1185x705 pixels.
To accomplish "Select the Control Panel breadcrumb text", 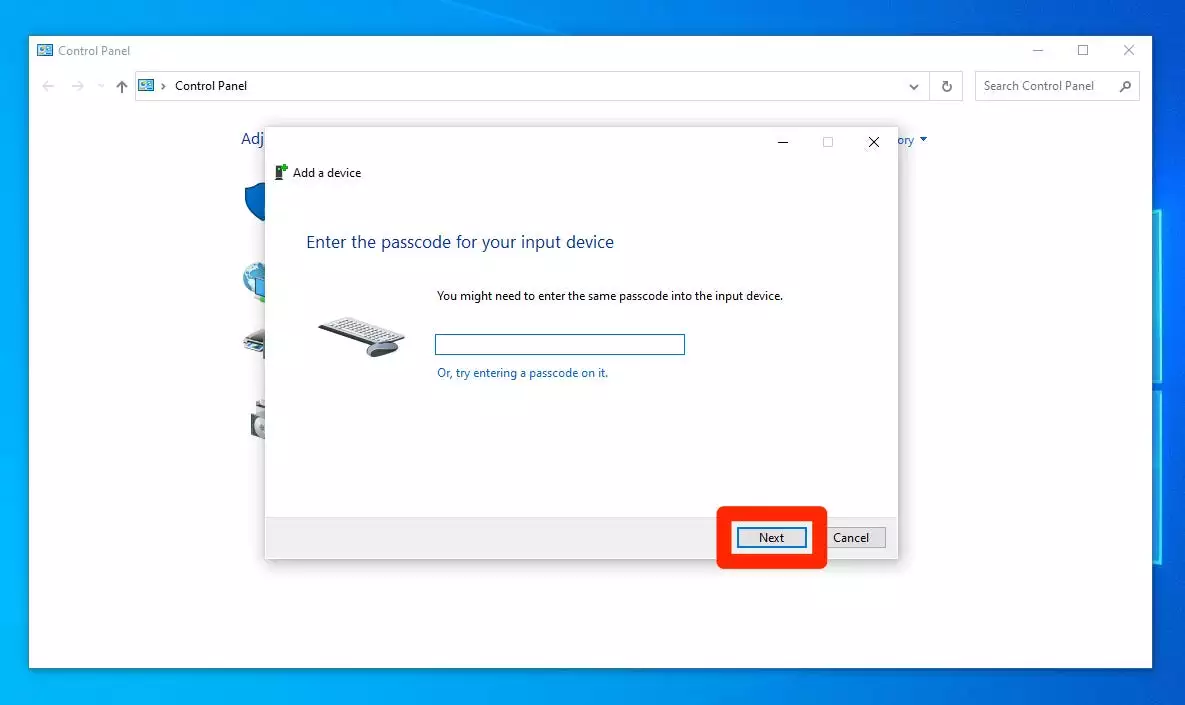I will click(x=211, y=86).
